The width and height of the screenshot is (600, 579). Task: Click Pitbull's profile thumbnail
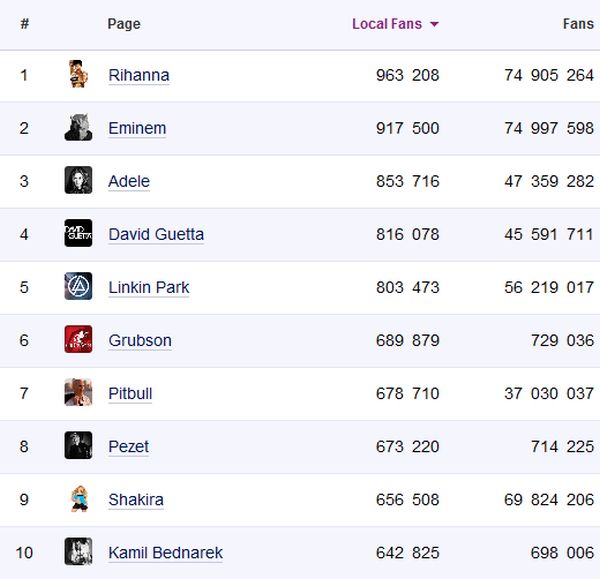78,393
